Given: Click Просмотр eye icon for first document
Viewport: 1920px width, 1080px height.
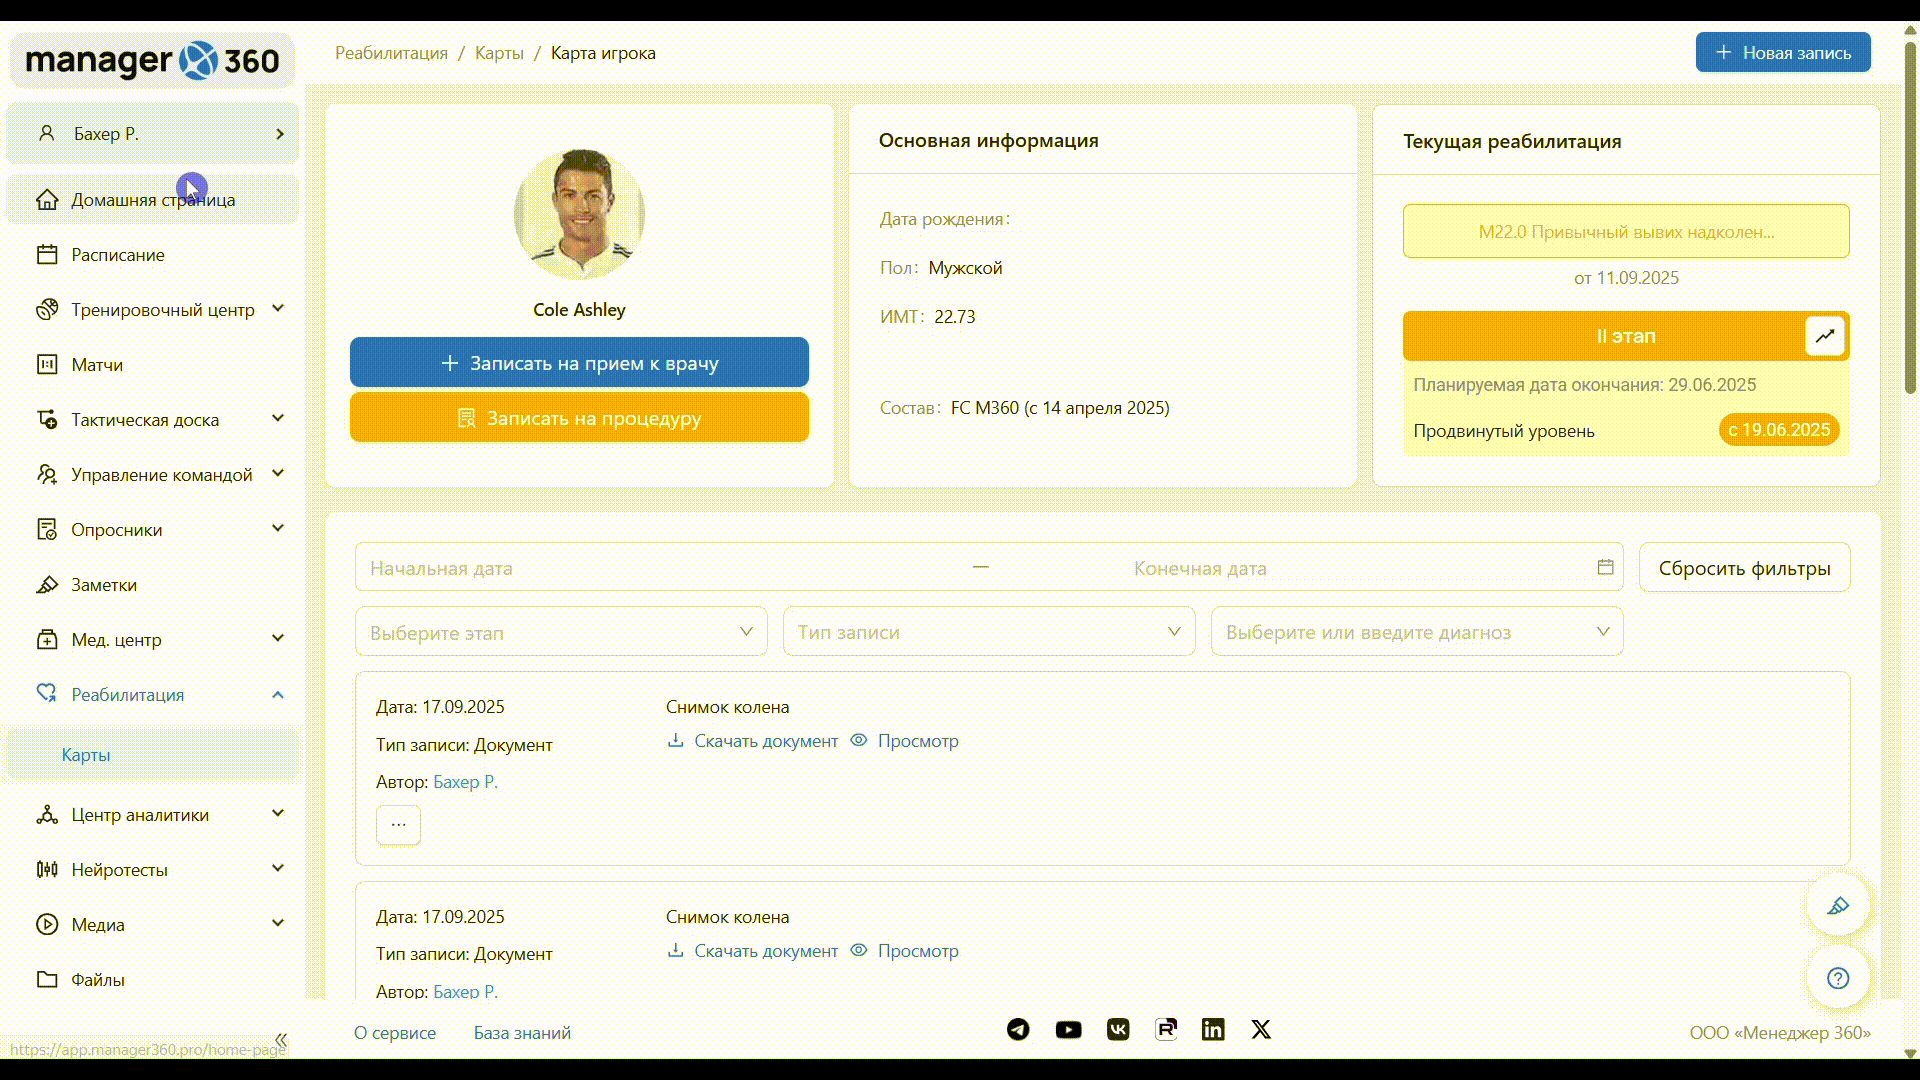Looking at the screenshot, I should click(859, 741).
